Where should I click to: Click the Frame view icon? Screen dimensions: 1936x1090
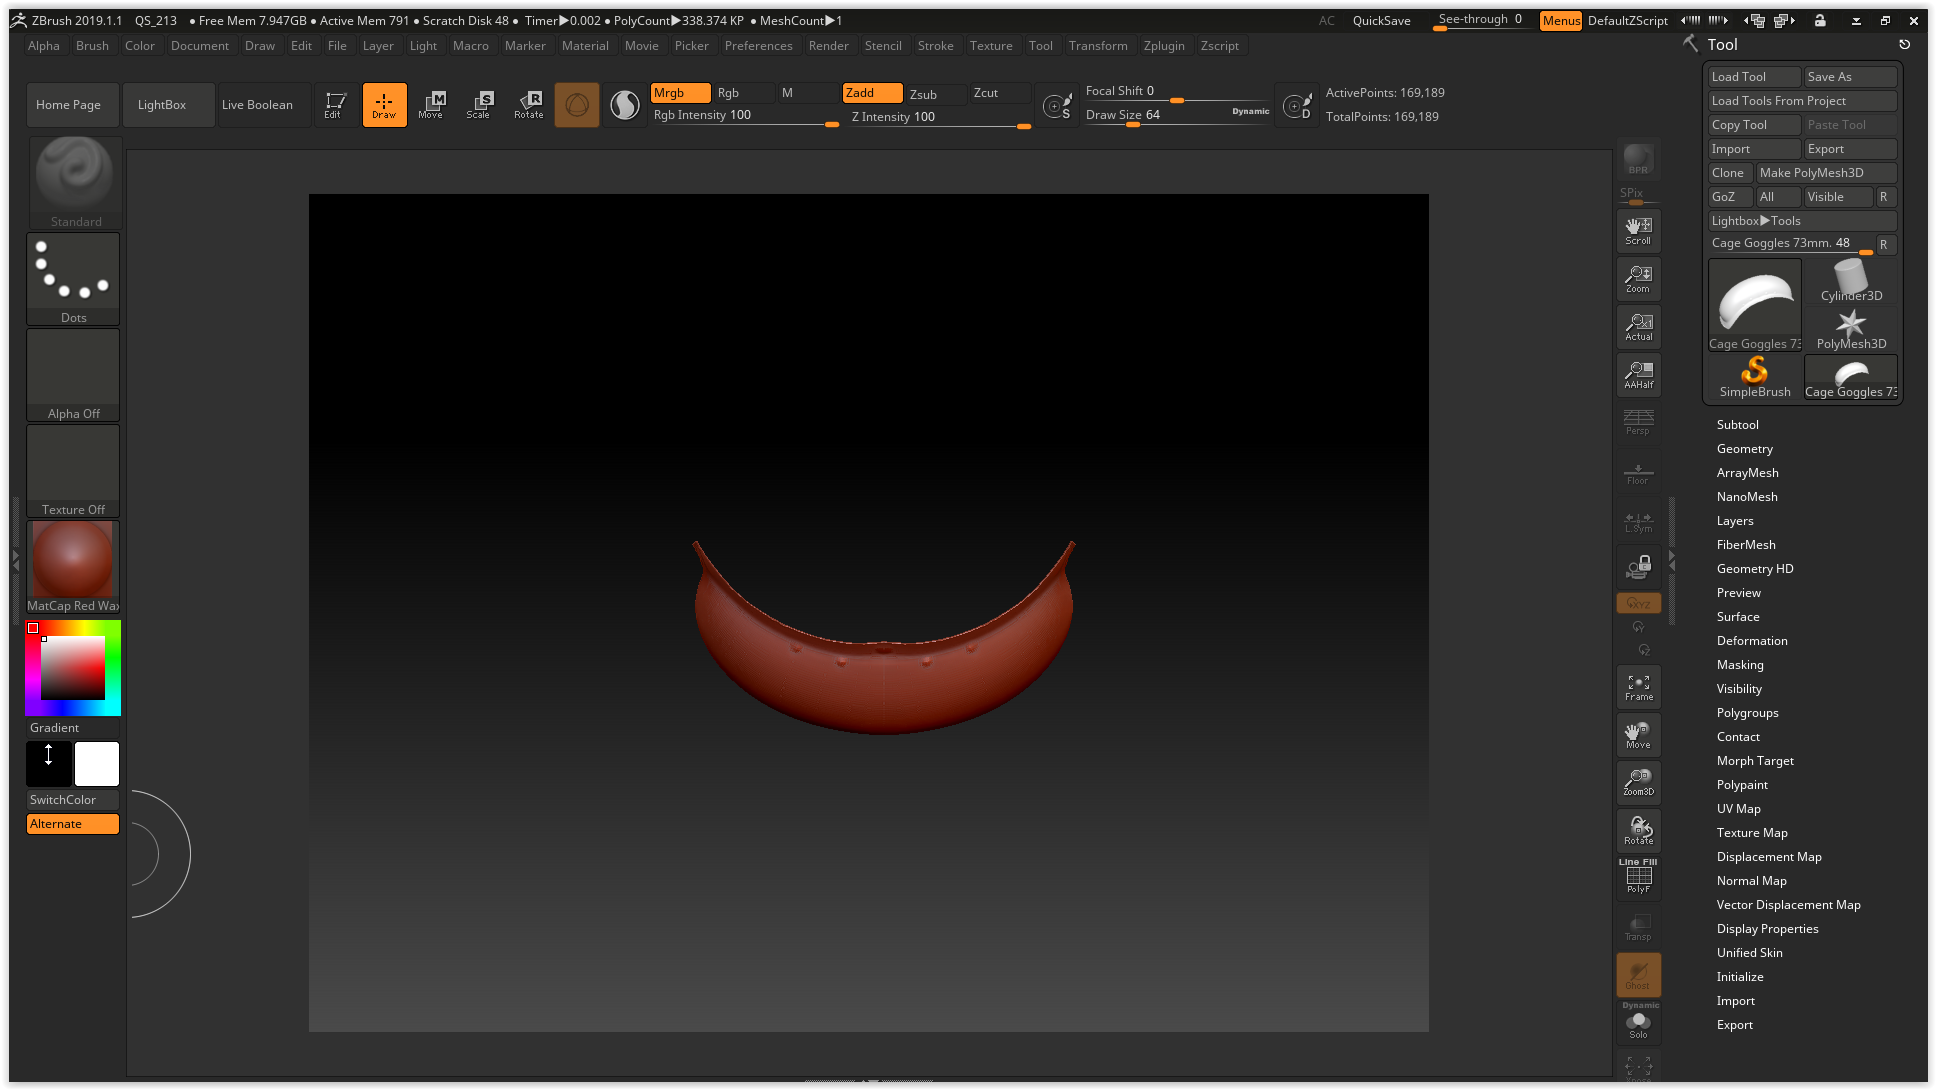pyautogui.click(x=1638, y=687)
